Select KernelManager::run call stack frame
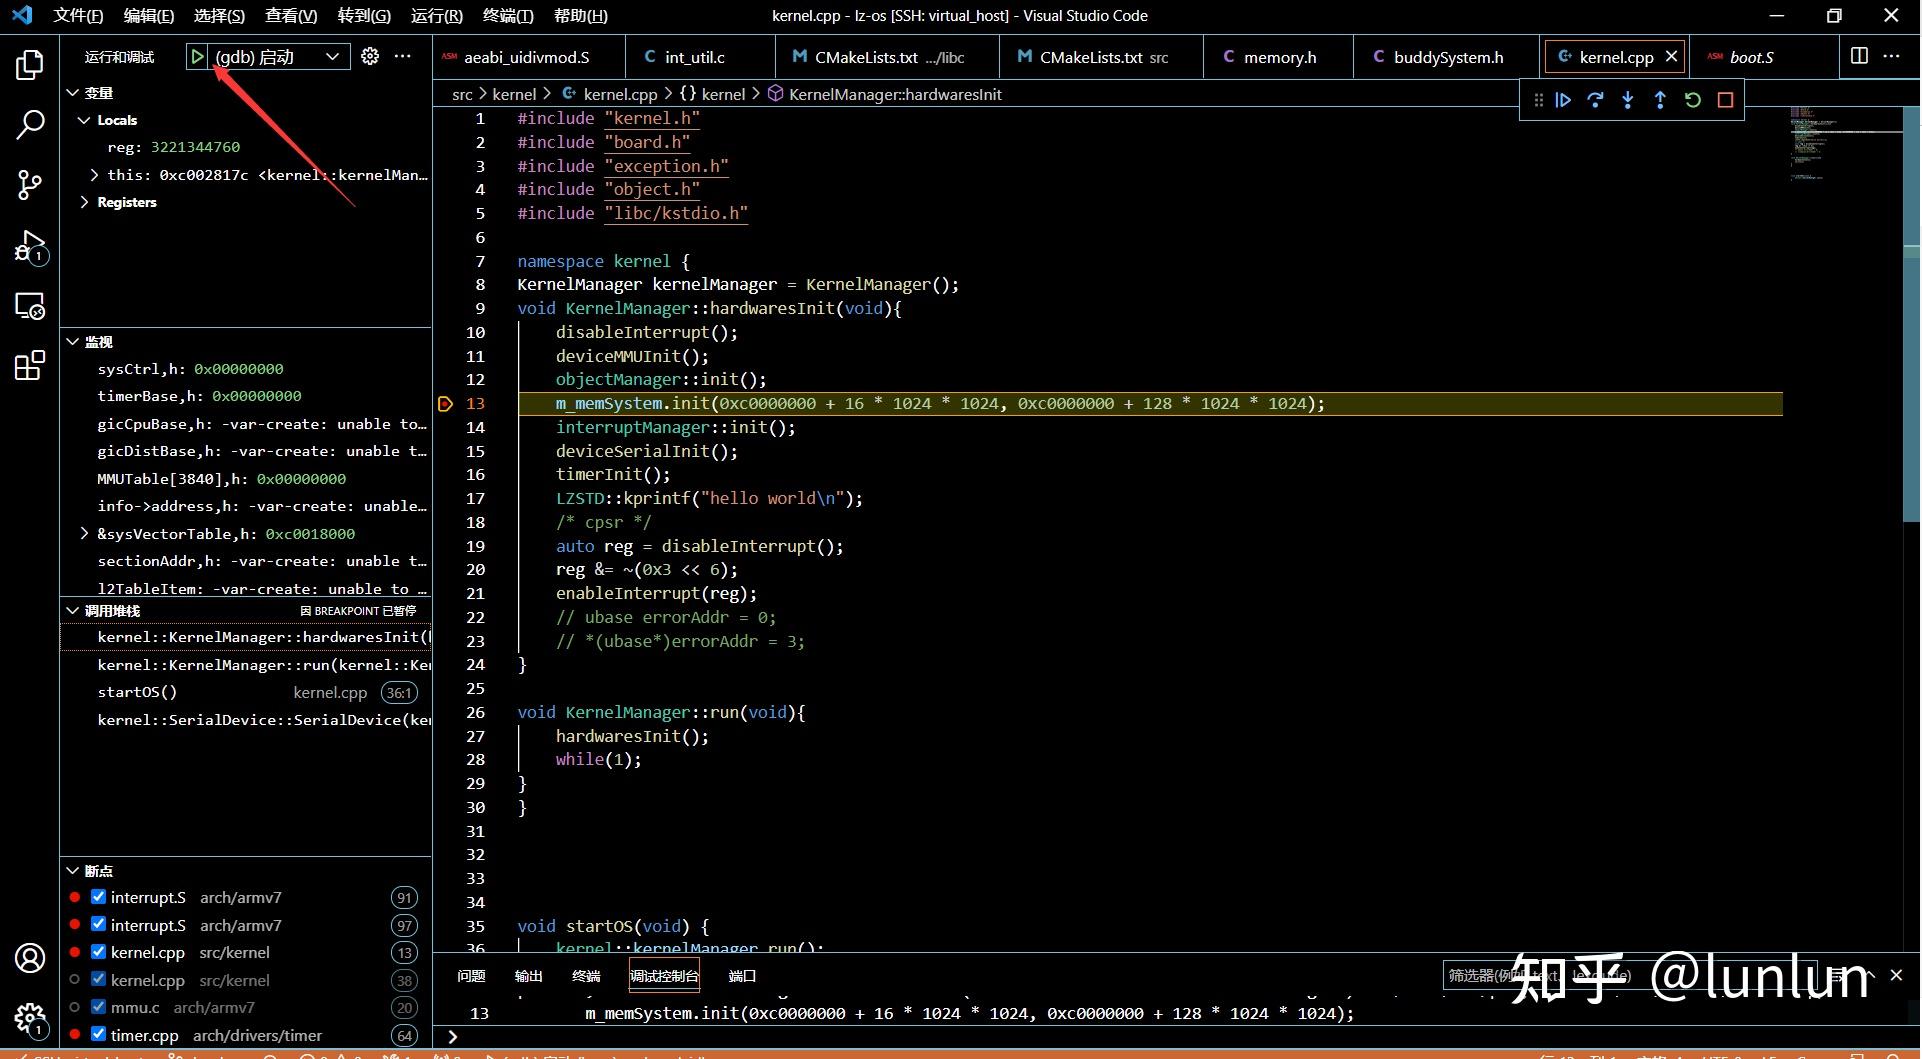 (246, 665)
